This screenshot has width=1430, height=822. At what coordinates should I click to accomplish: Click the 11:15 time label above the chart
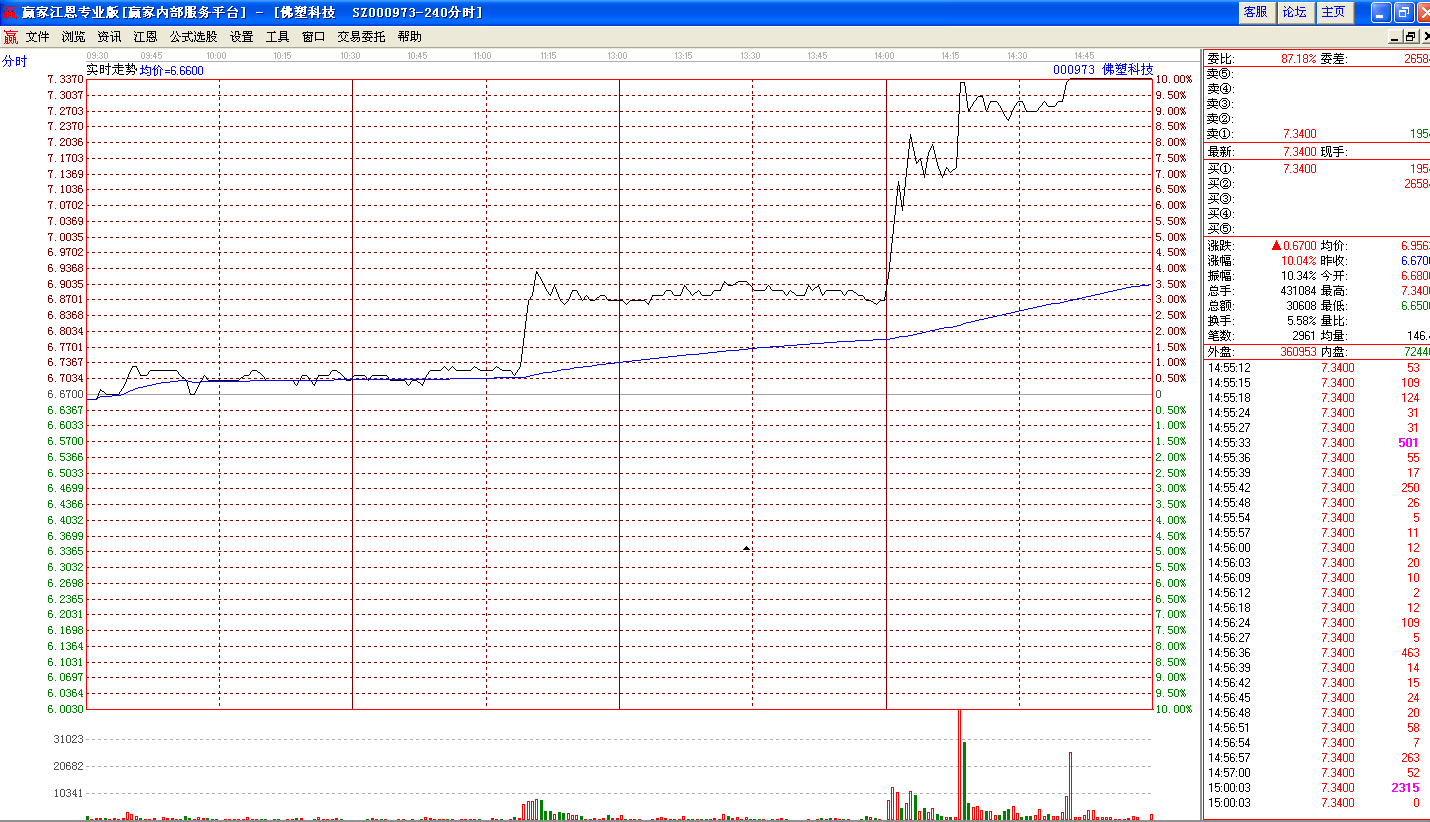click(551, 56)
